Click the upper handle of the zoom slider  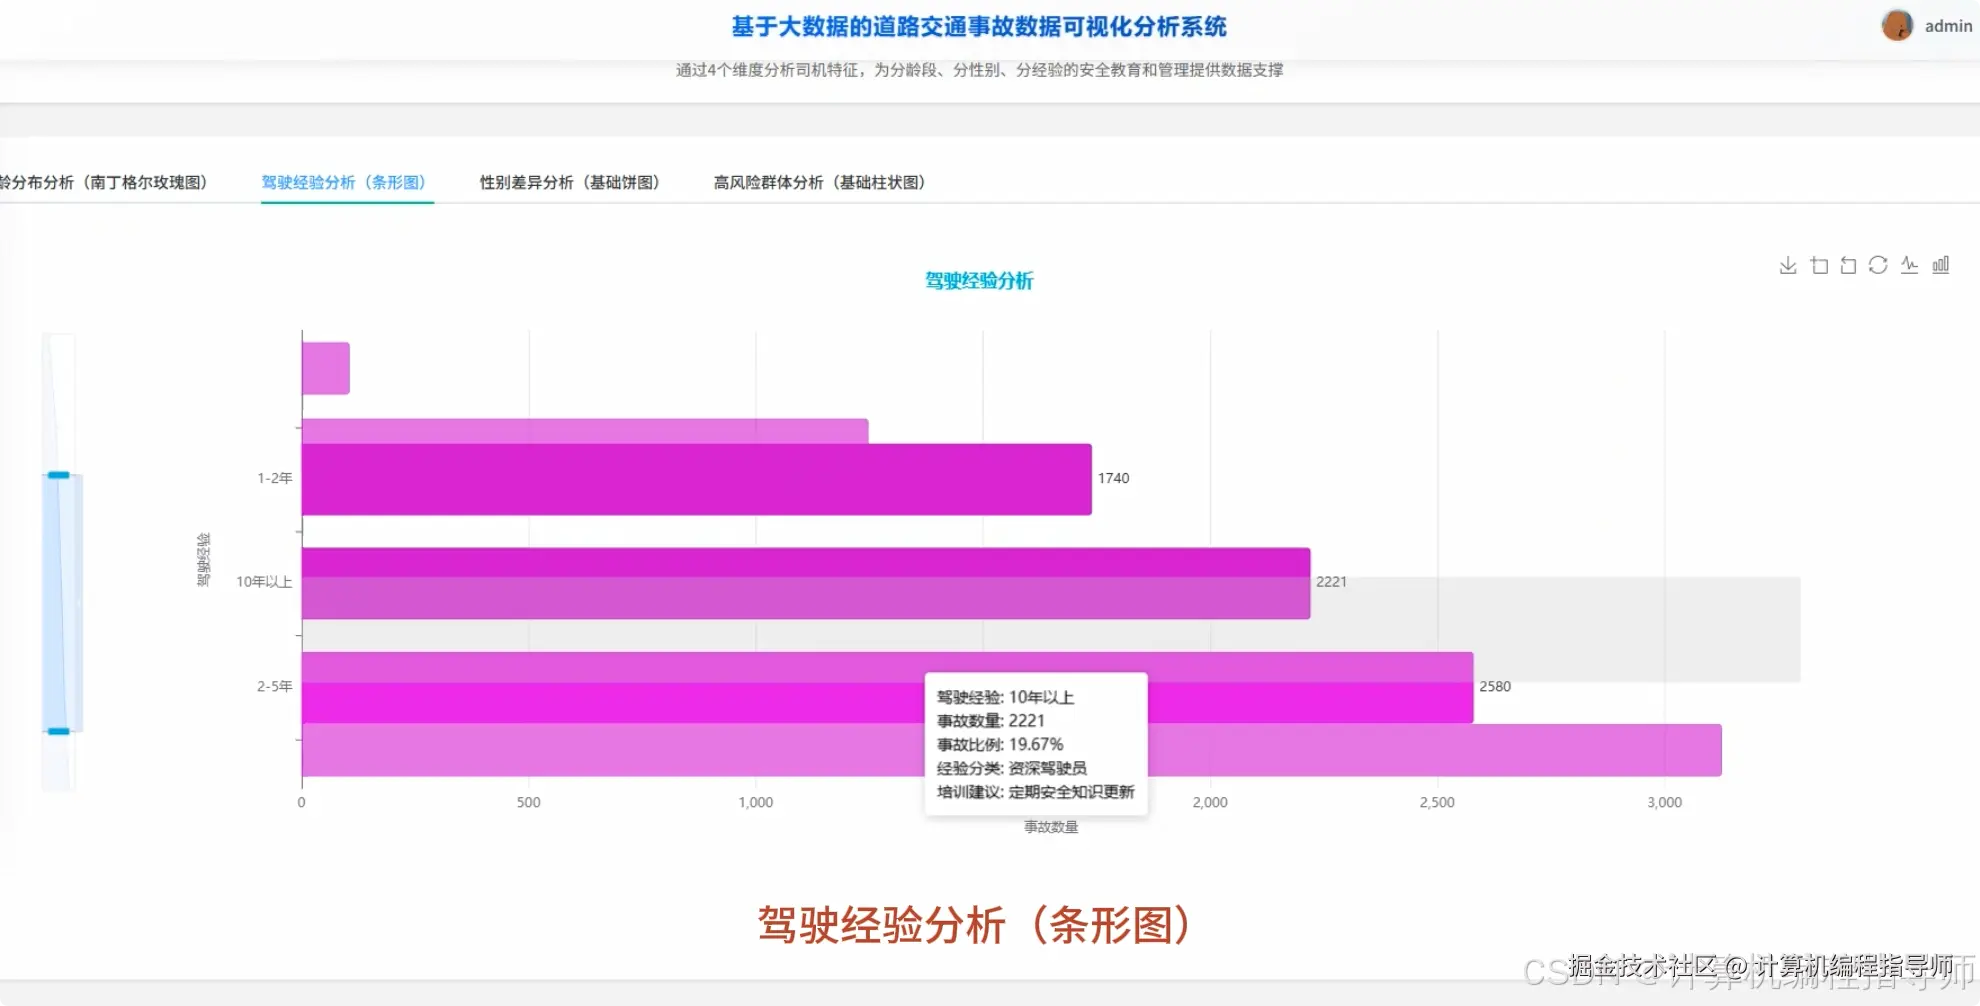point(59,475)
